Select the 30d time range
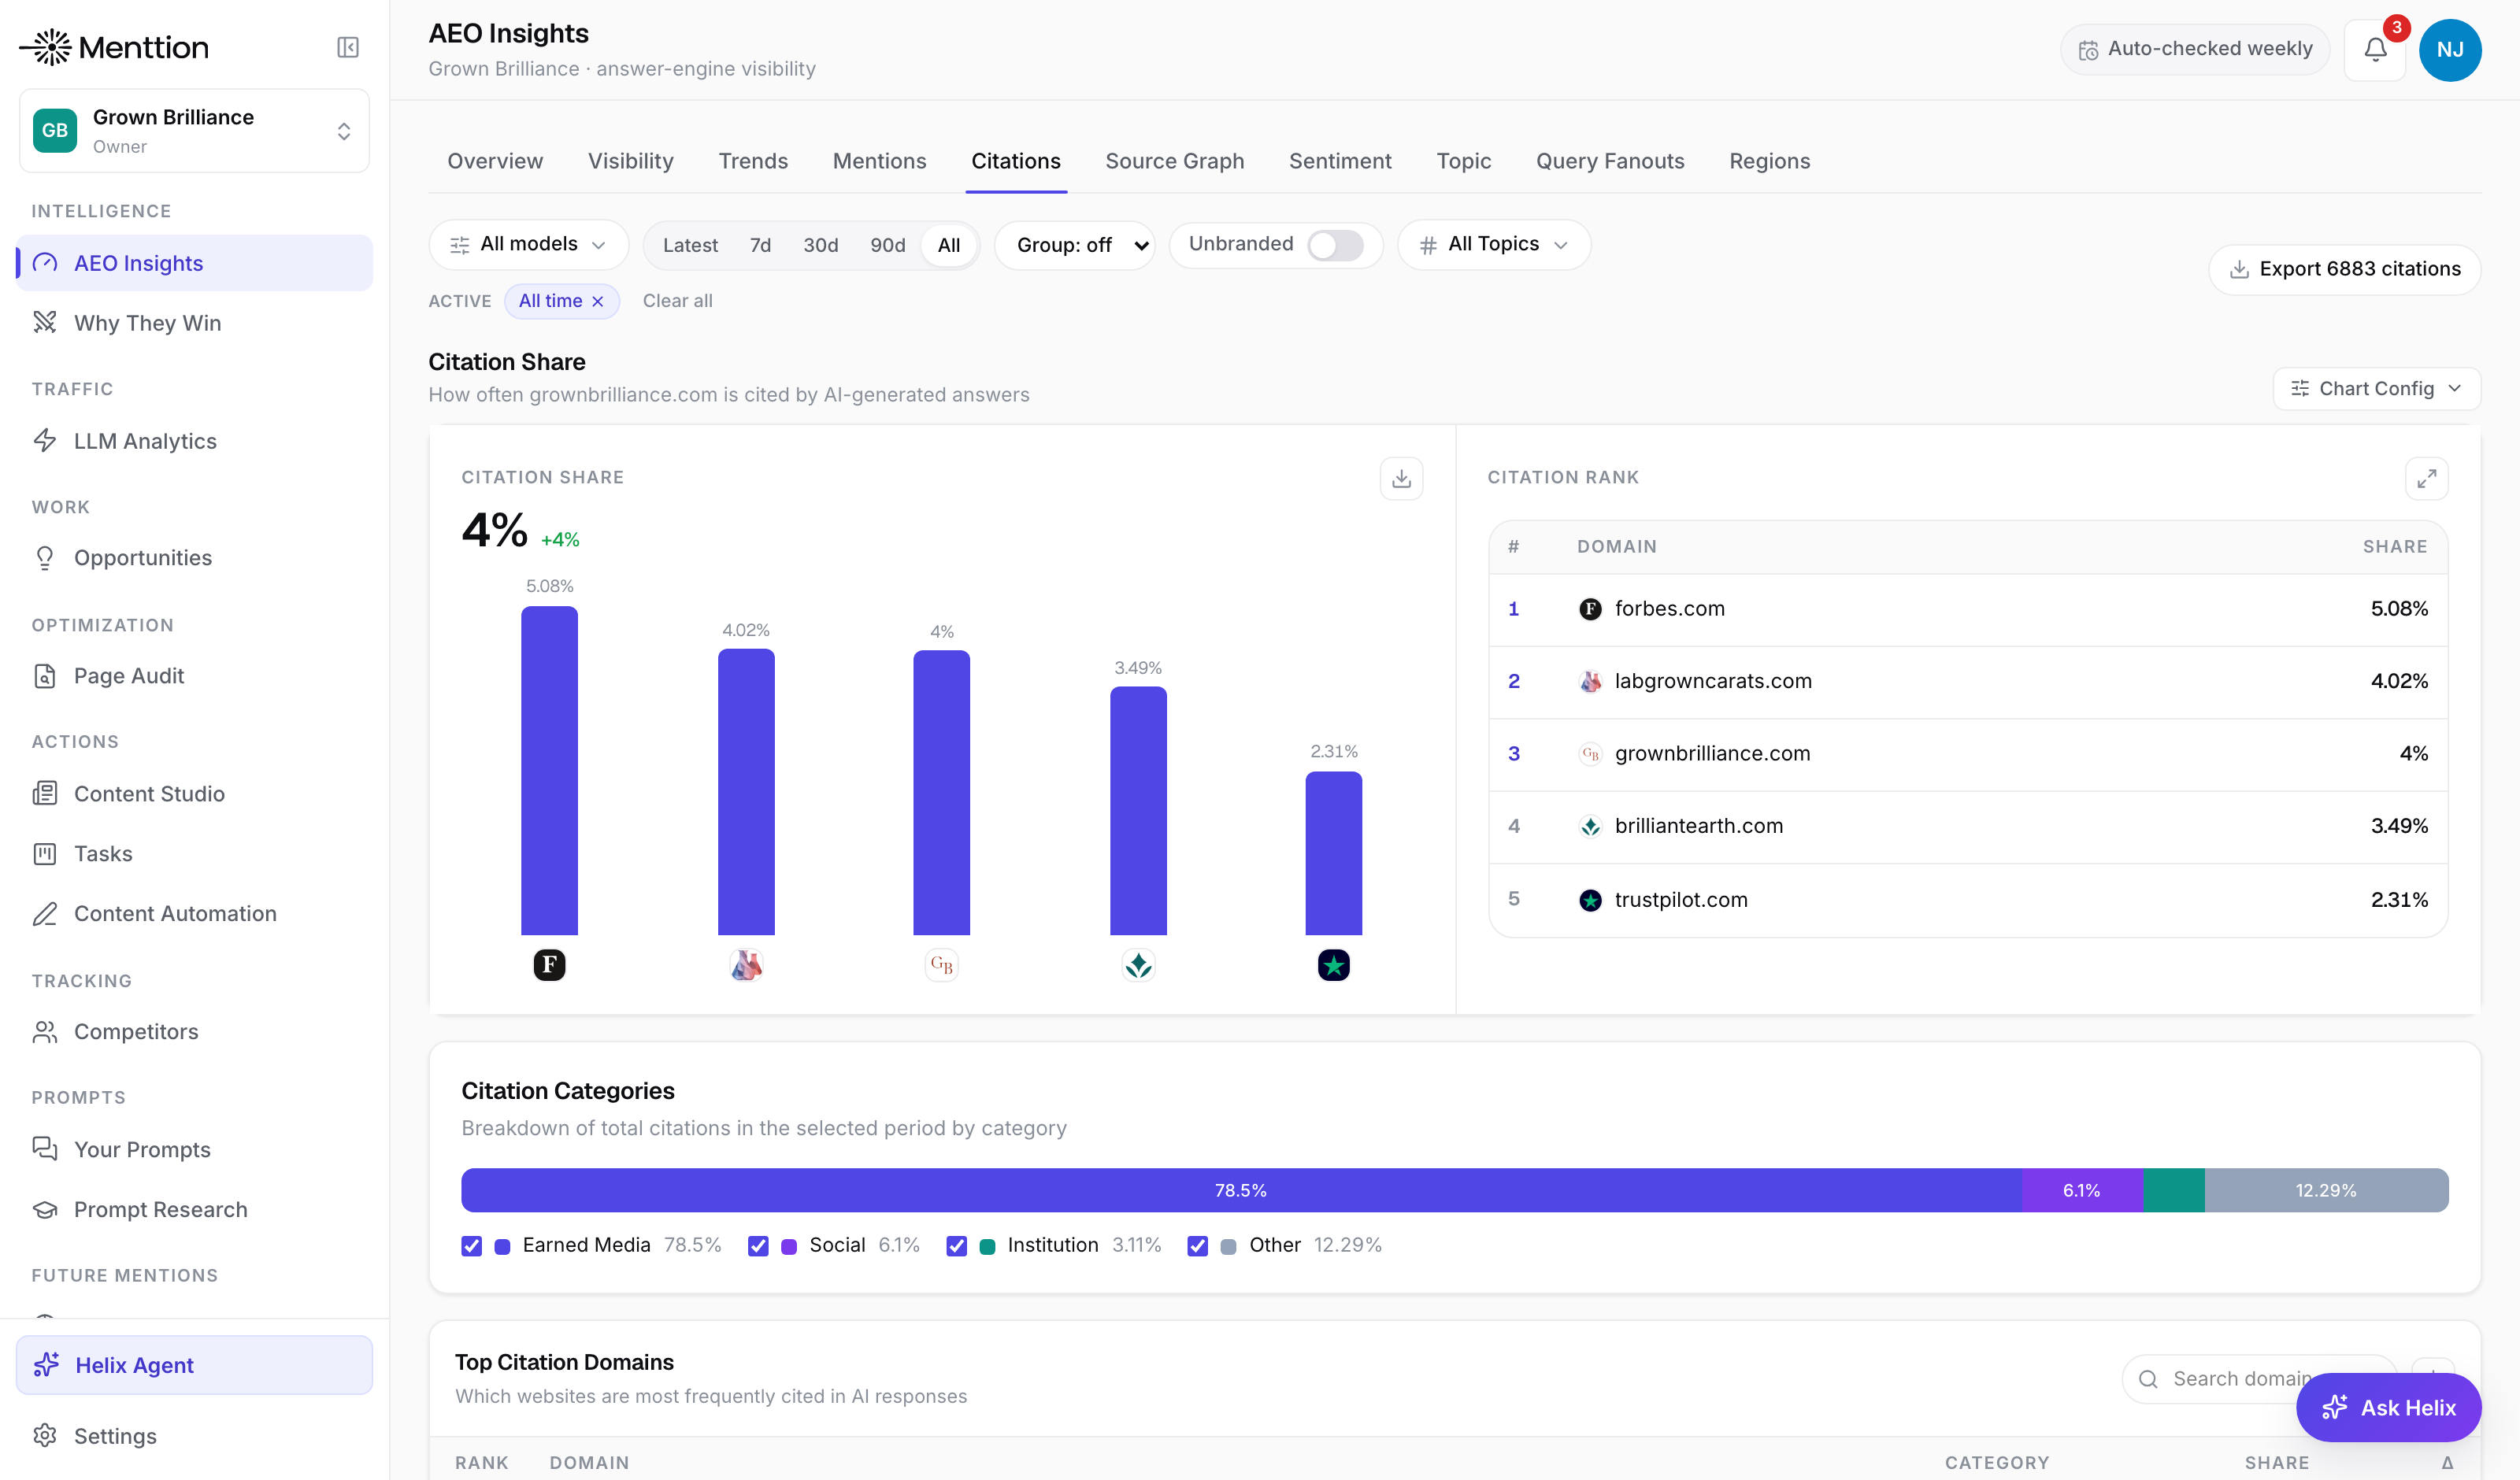The width and height of the screenshot is (2520, 1480). (821, 245)
